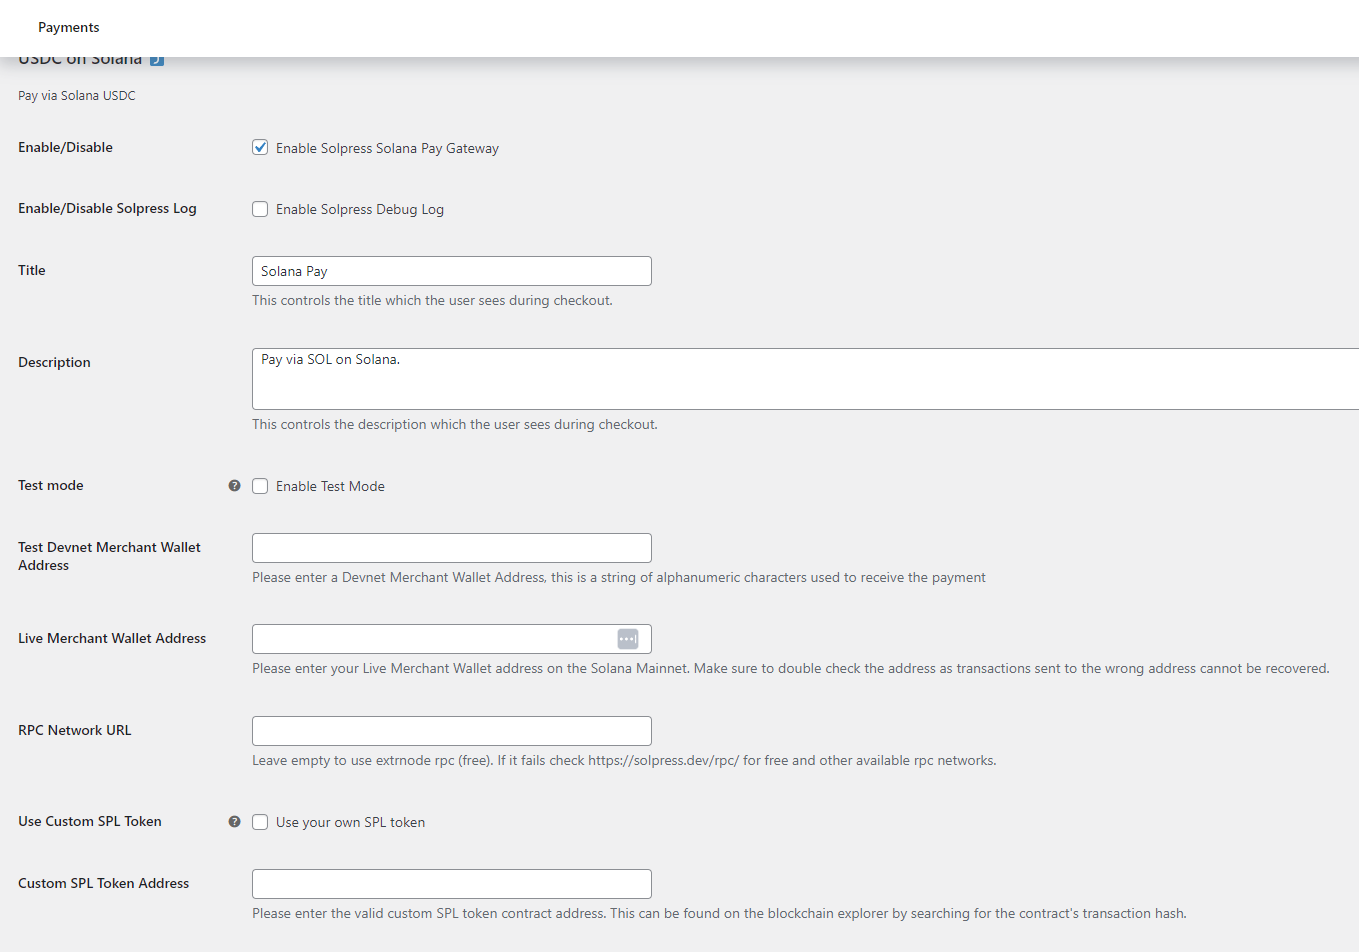Click the help icon beside Use Custom SPL Token

click(x=234, y=821)
